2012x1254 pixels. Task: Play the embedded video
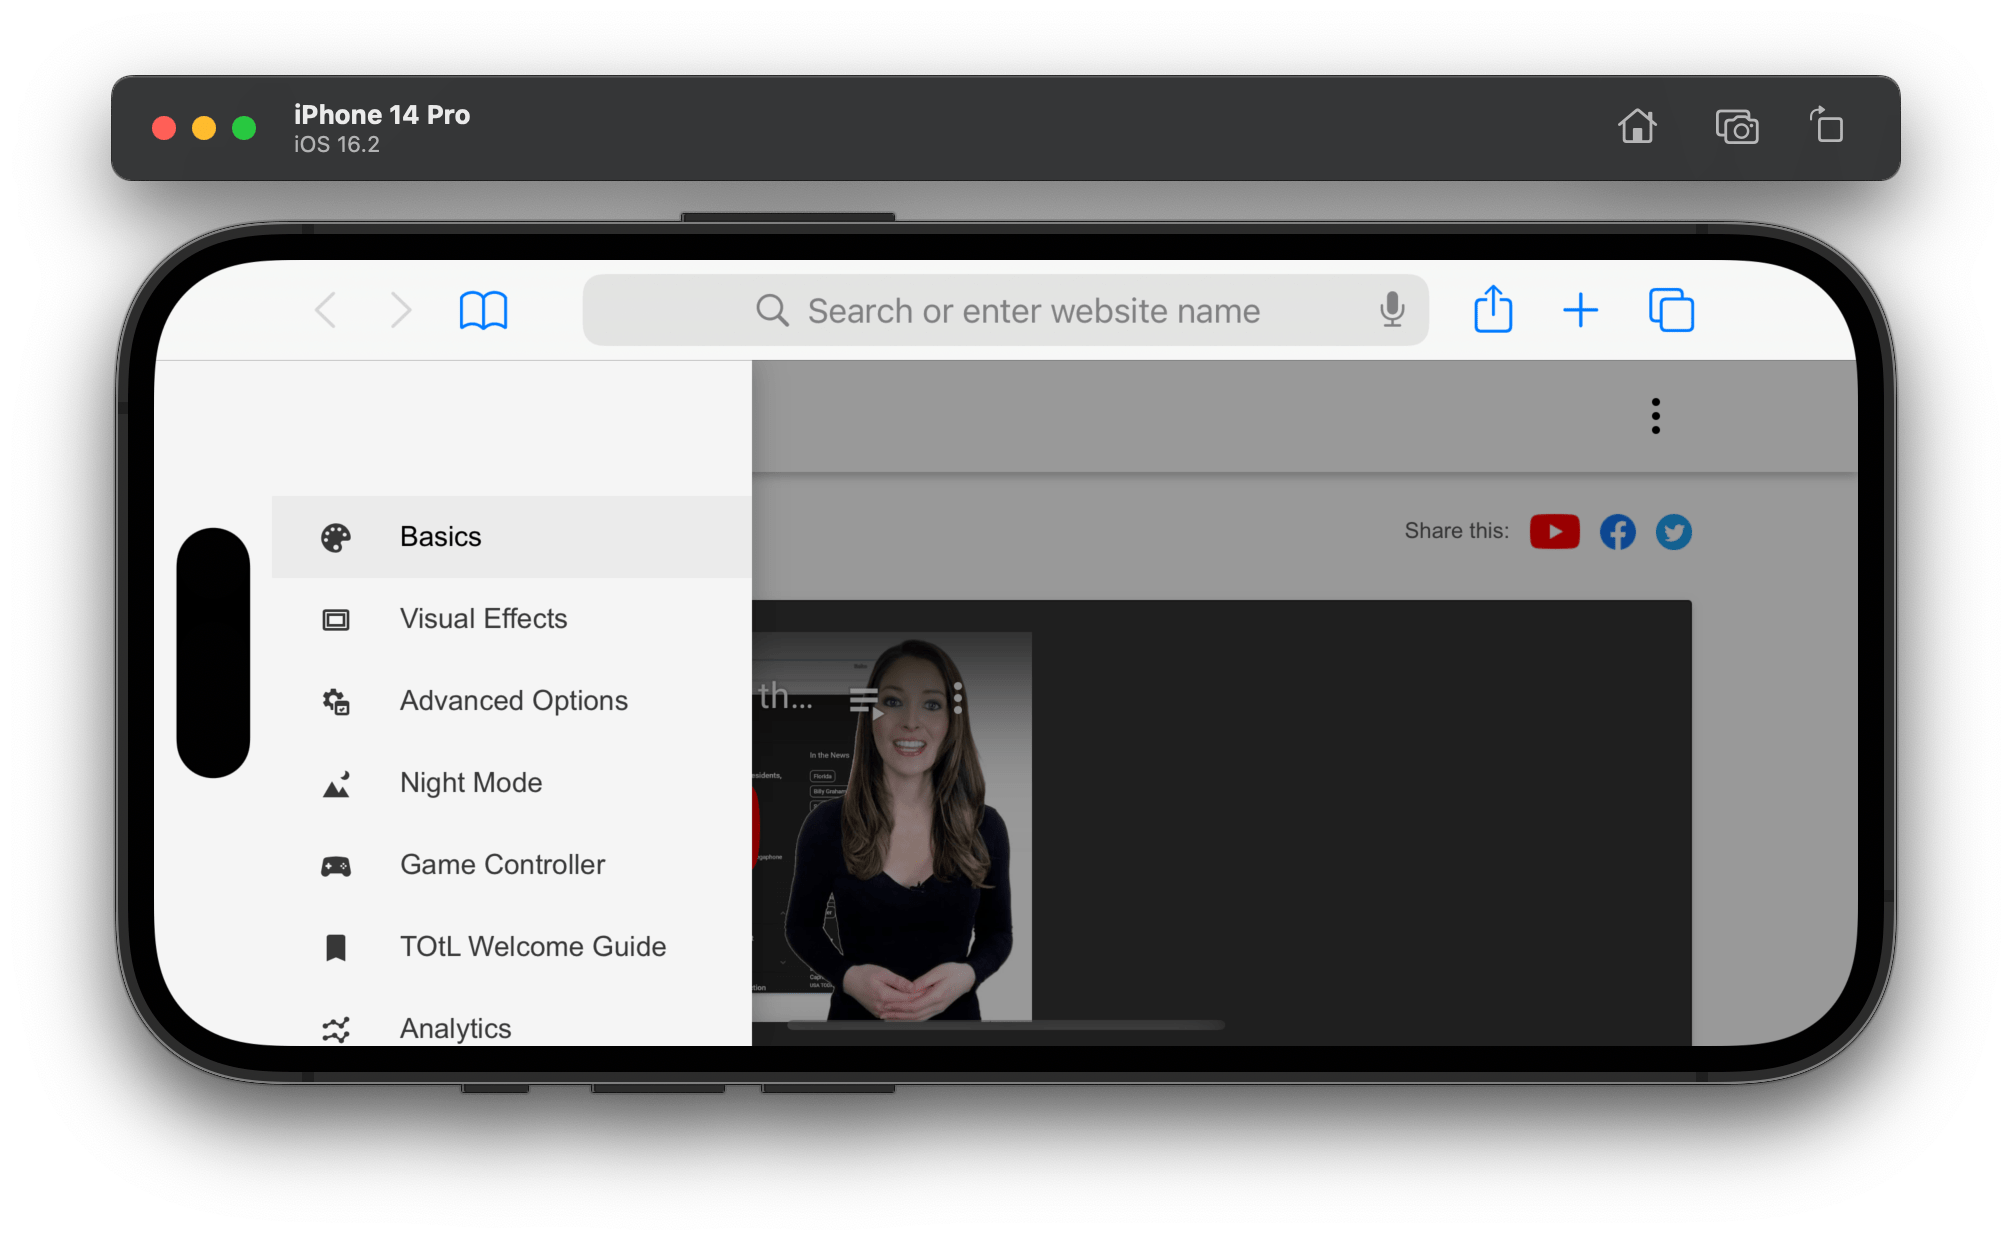pyautogui.click(x=879, y=715)
